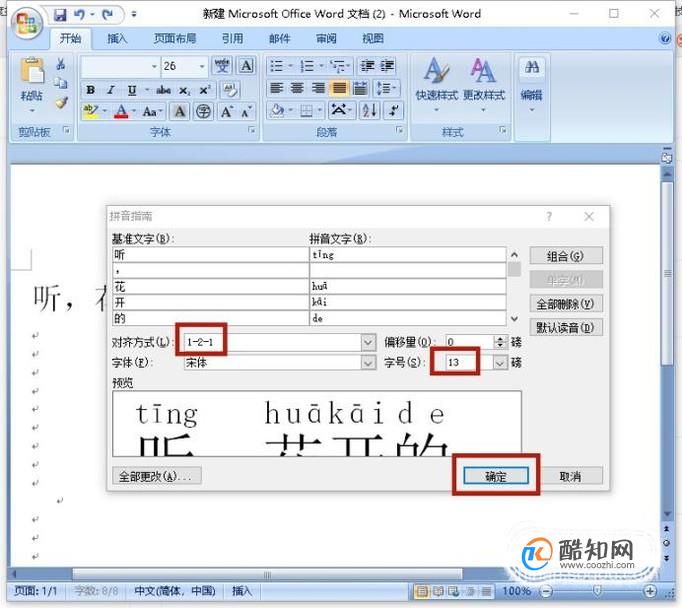This screenshot has width=682, height=608.
Task: Click the Office button logo
Action: point(26,23)
